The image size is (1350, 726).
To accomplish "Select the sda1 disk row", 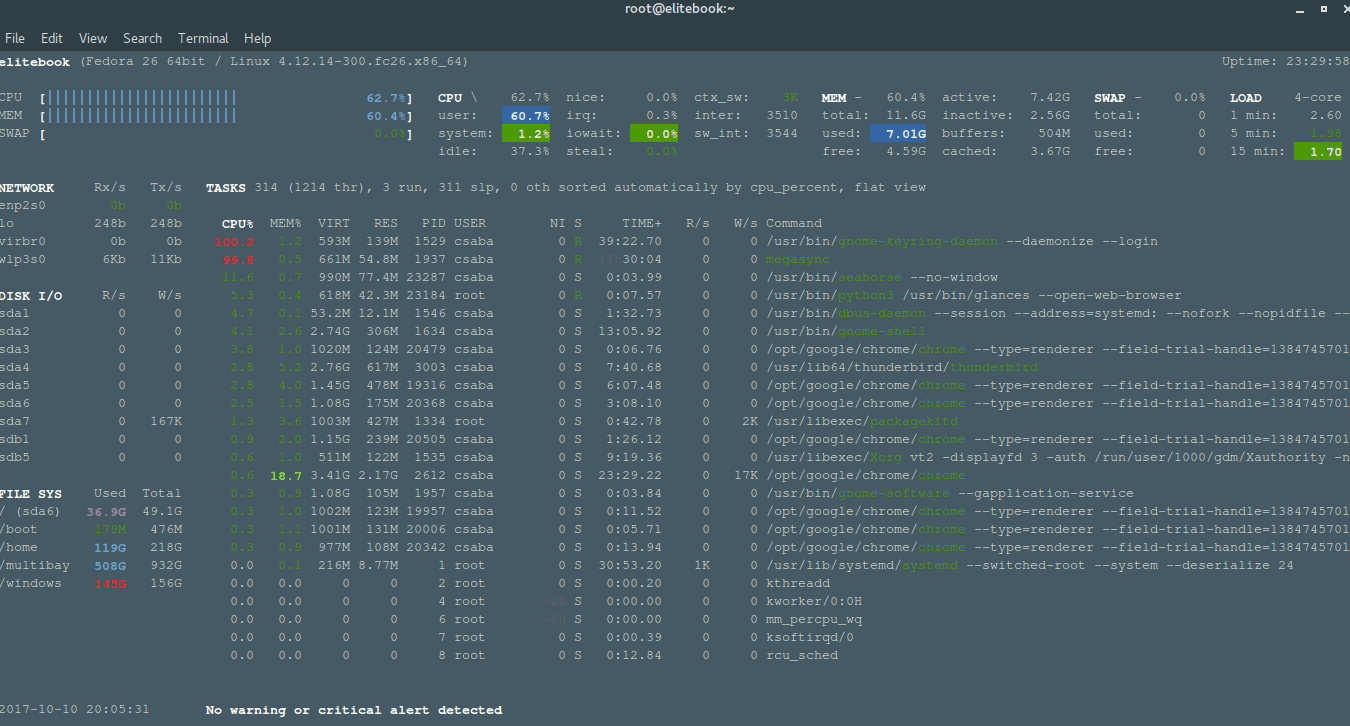I will tap(91, 314).
